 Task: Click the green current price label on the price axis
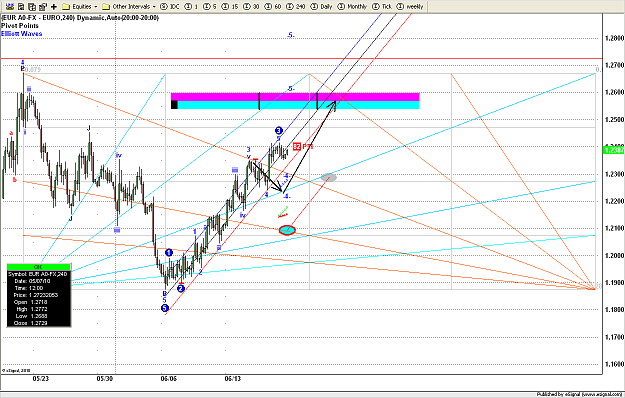614,150
